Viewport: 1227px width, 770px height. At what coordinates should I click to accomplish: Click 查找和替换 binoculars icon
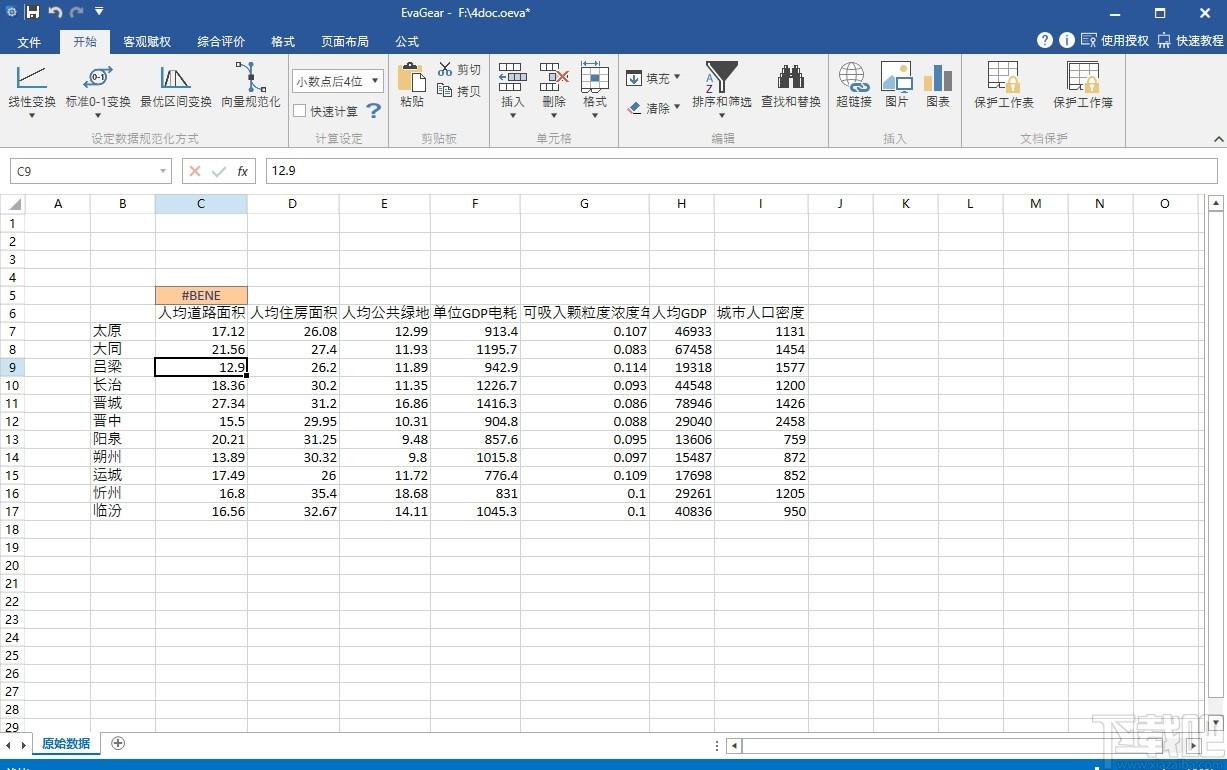click(x=791, y=77)
